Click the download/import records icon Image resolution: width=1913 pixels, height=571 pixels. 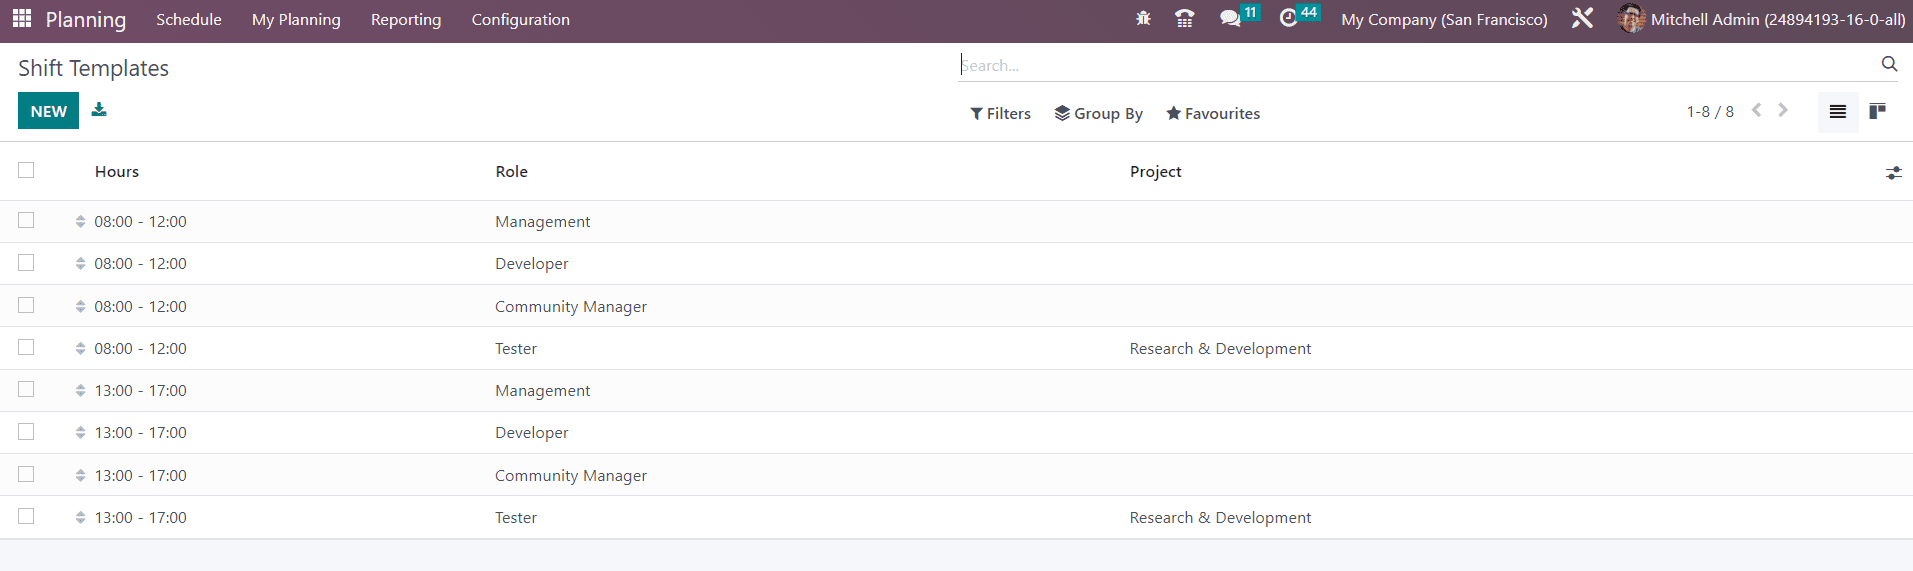click(x=99, y=110)
